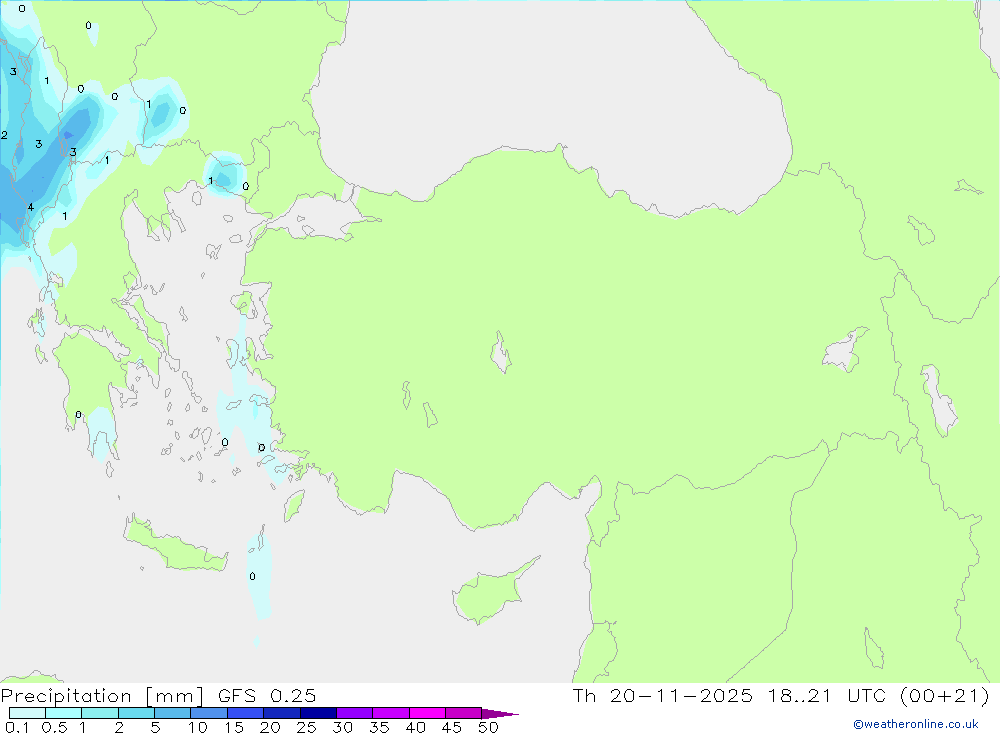Viewport: 1000px width, 733px height.
Task: Click the '20' legend scale label
Action: (270, 727)
